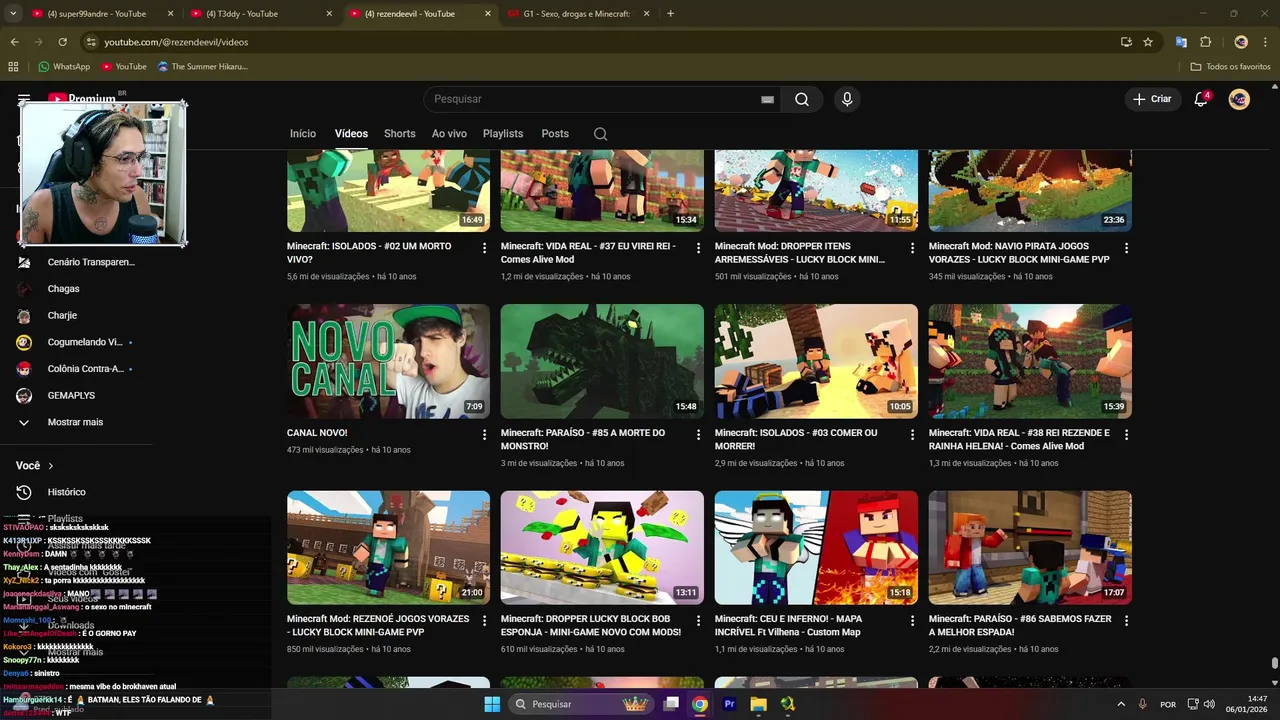Open Colônia Contra-A... subscription channel

pyautogui.click(x=86, y=369)
